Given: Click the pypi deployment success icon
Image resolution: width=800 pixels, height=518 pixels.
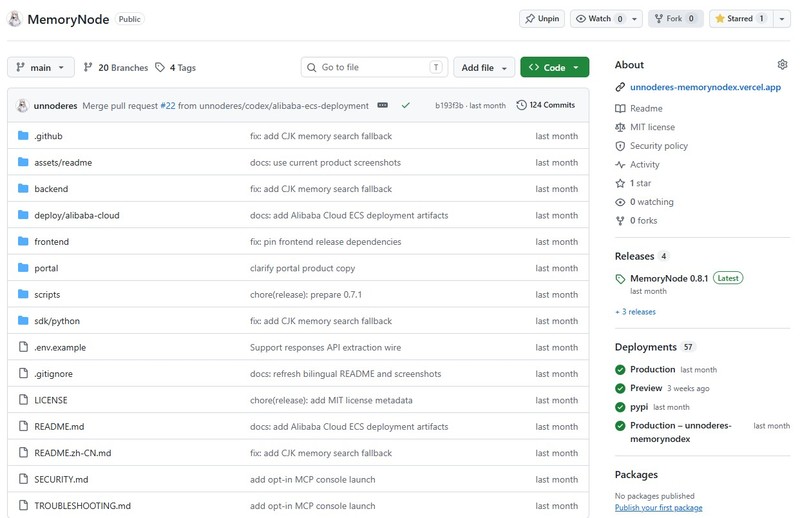Looking at the screenshot, I should (620, 407).
